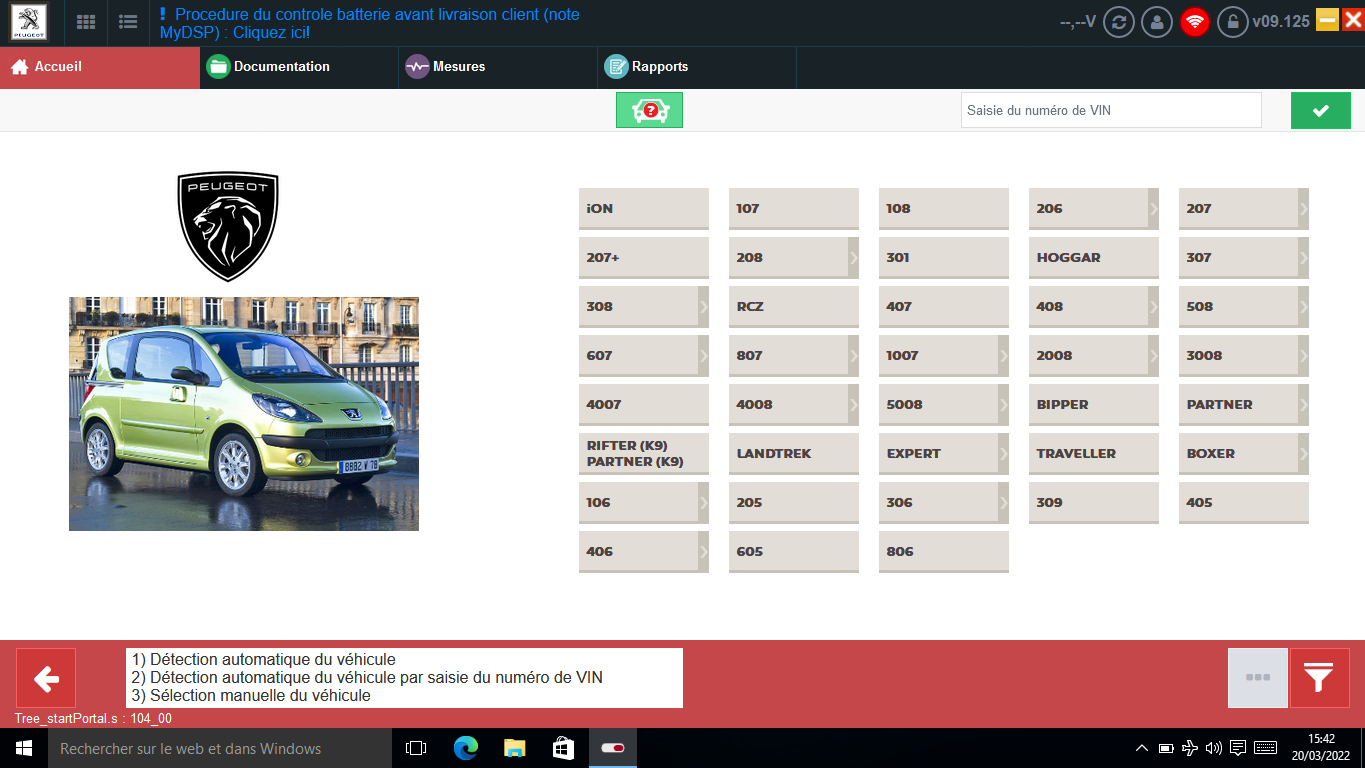Image resolution: width=1365 pixels, height=768 pixels.
Task: Open the user profile icon
Action: [x=1157, y=22]
